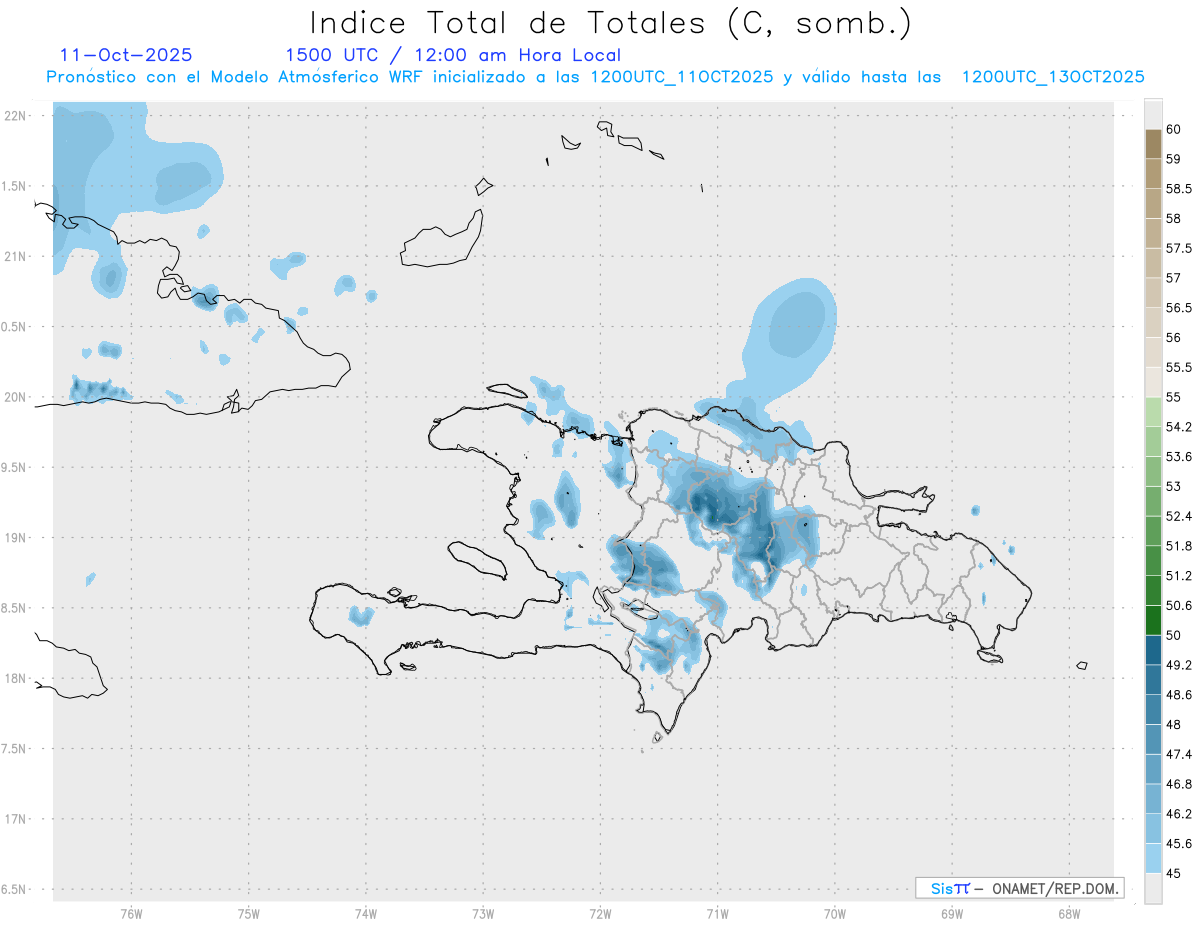Screen dimensions: 1200x927
Task: Click the colorbar value '57.5'
Action: (x=1179, y=248)
